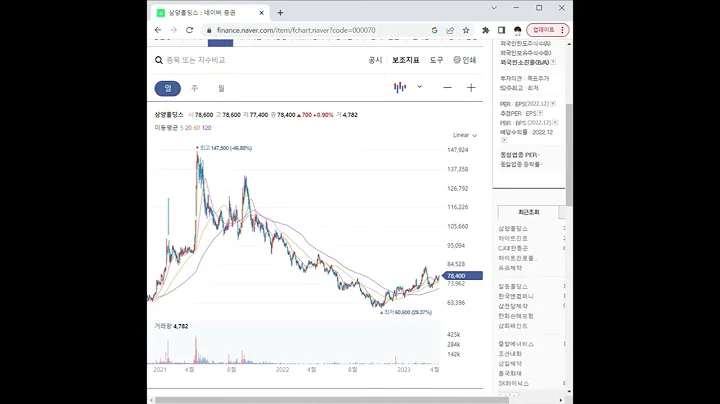Expand help icon under 배당수익률
This screenshot has width=720, height=404.
(504, 140)
